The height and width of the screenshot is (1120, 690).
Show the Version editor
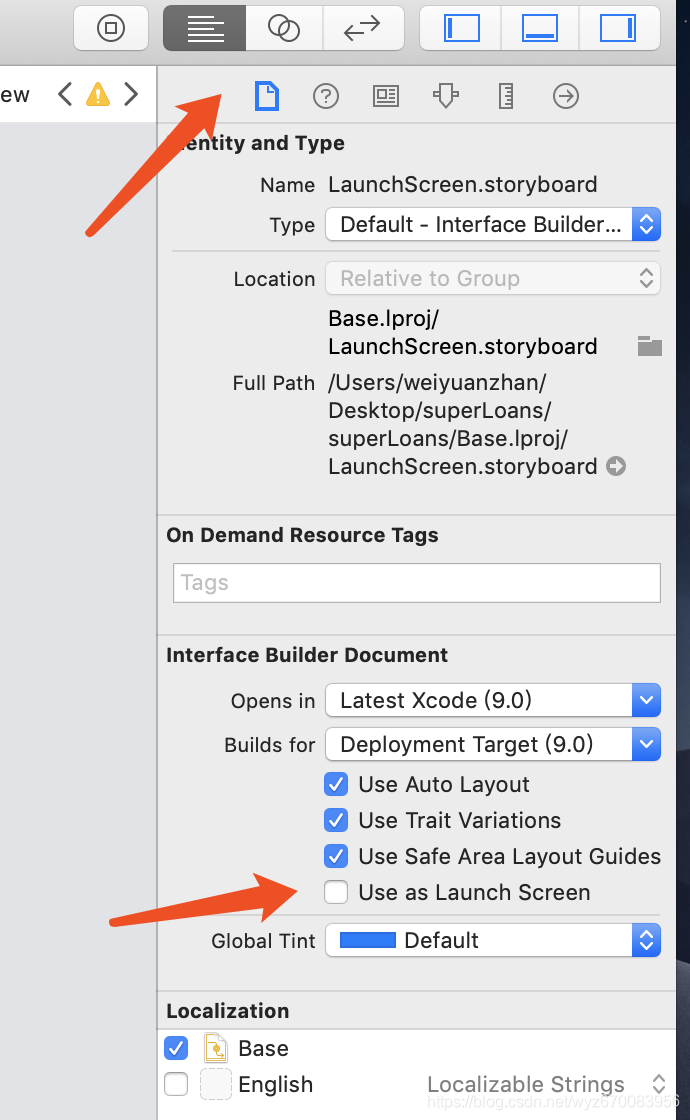[x=363, y=29]
